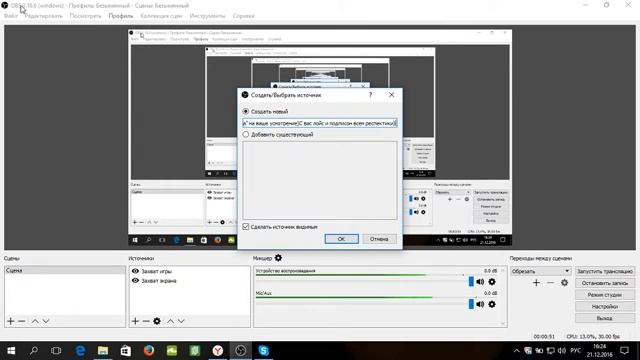
Task: Open the Windows Start menu
Action: 11,351
